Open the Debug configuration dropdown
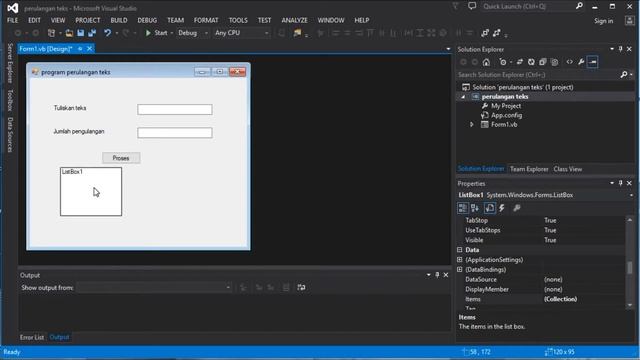The height and width of the screenshot is (360, 640). point(193,33)
